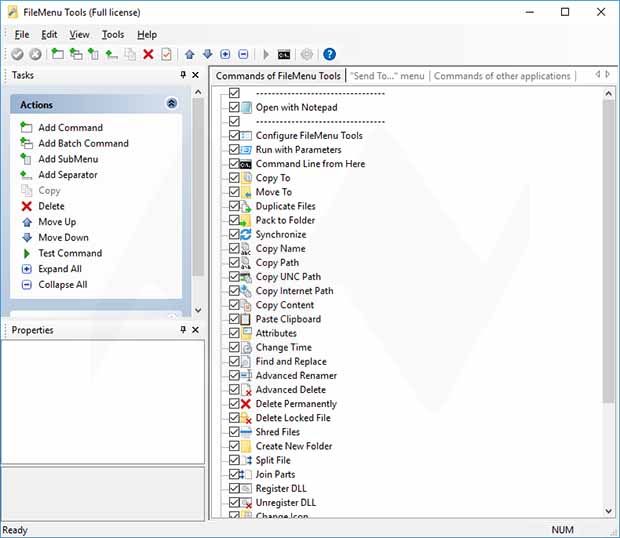Select the Find and Replace command row

(291, 361)
